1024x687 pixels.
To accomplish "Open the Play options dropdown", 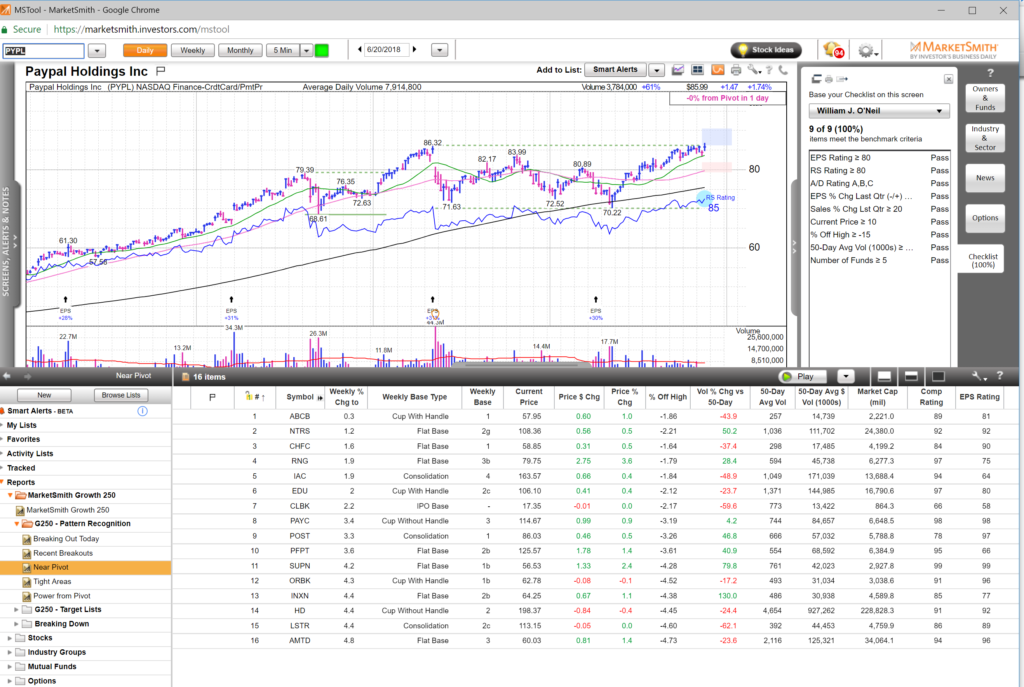I will click(x=846, y=376).
